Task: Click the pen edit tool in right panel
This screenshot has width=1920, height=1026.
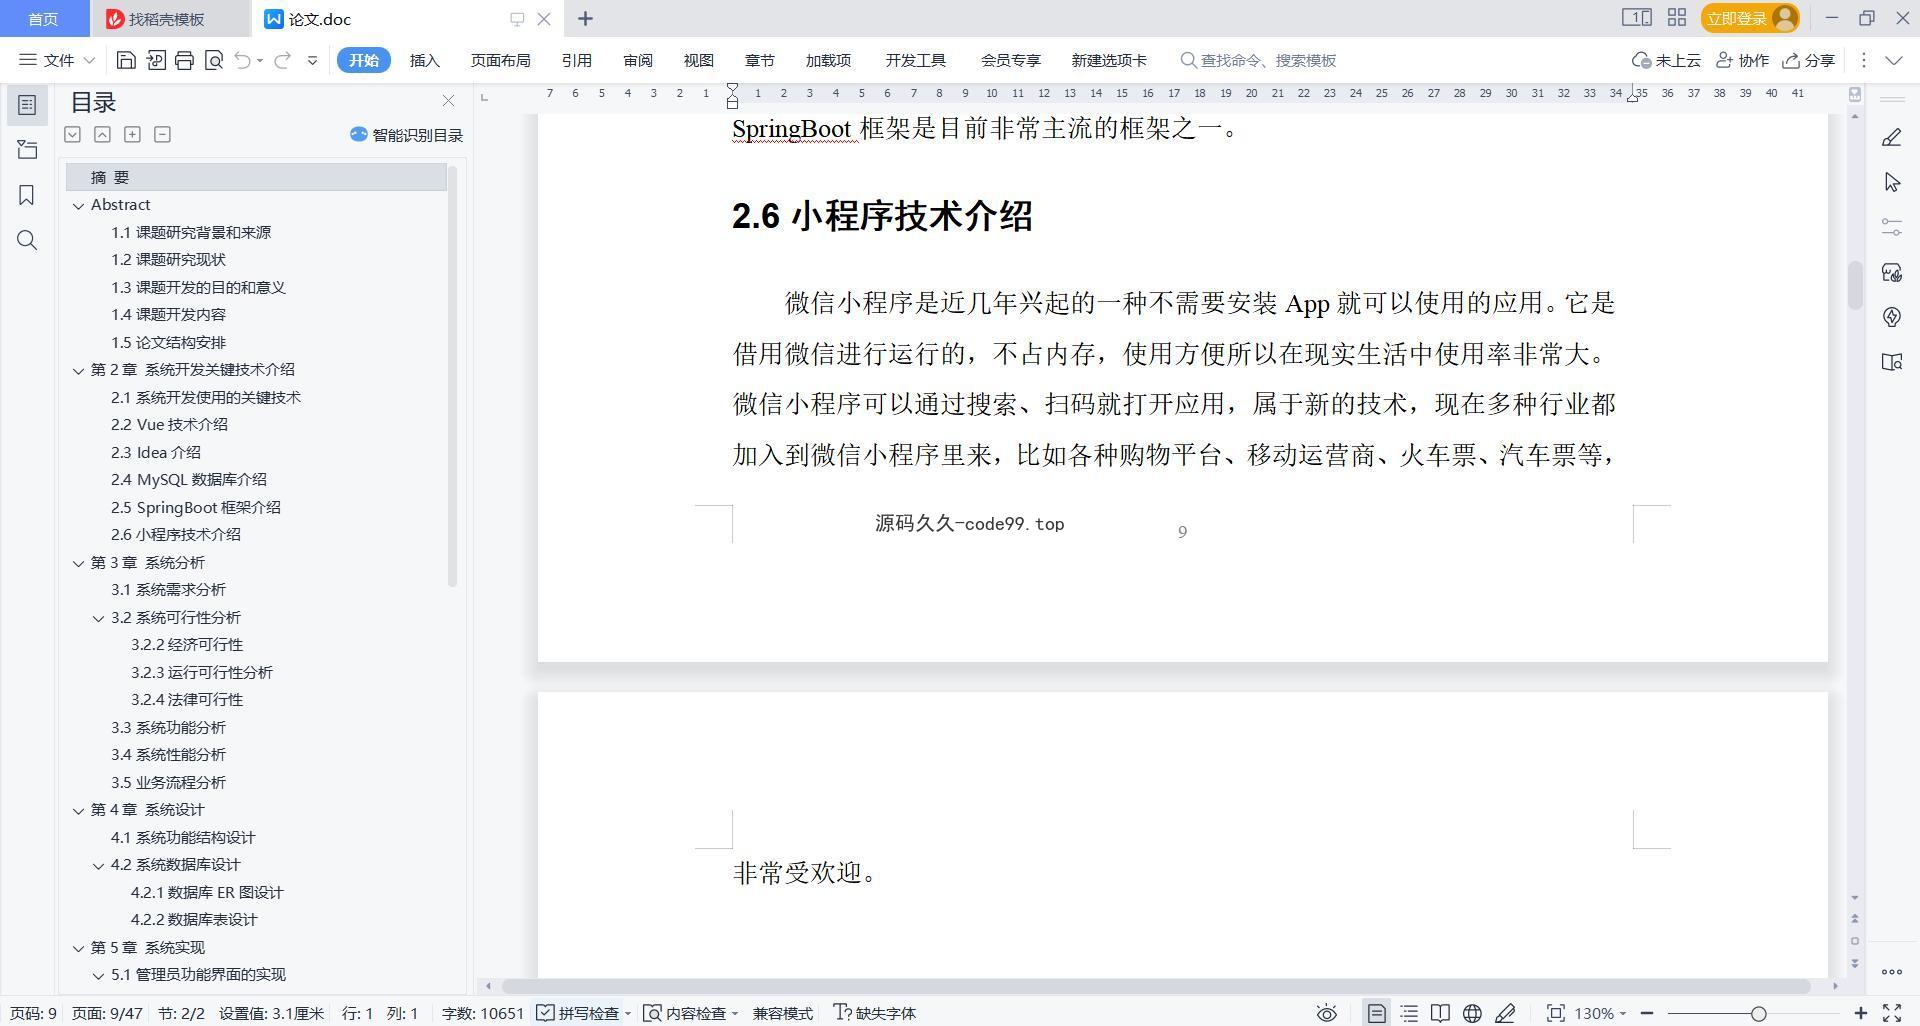Action: tap(1891, 137)
